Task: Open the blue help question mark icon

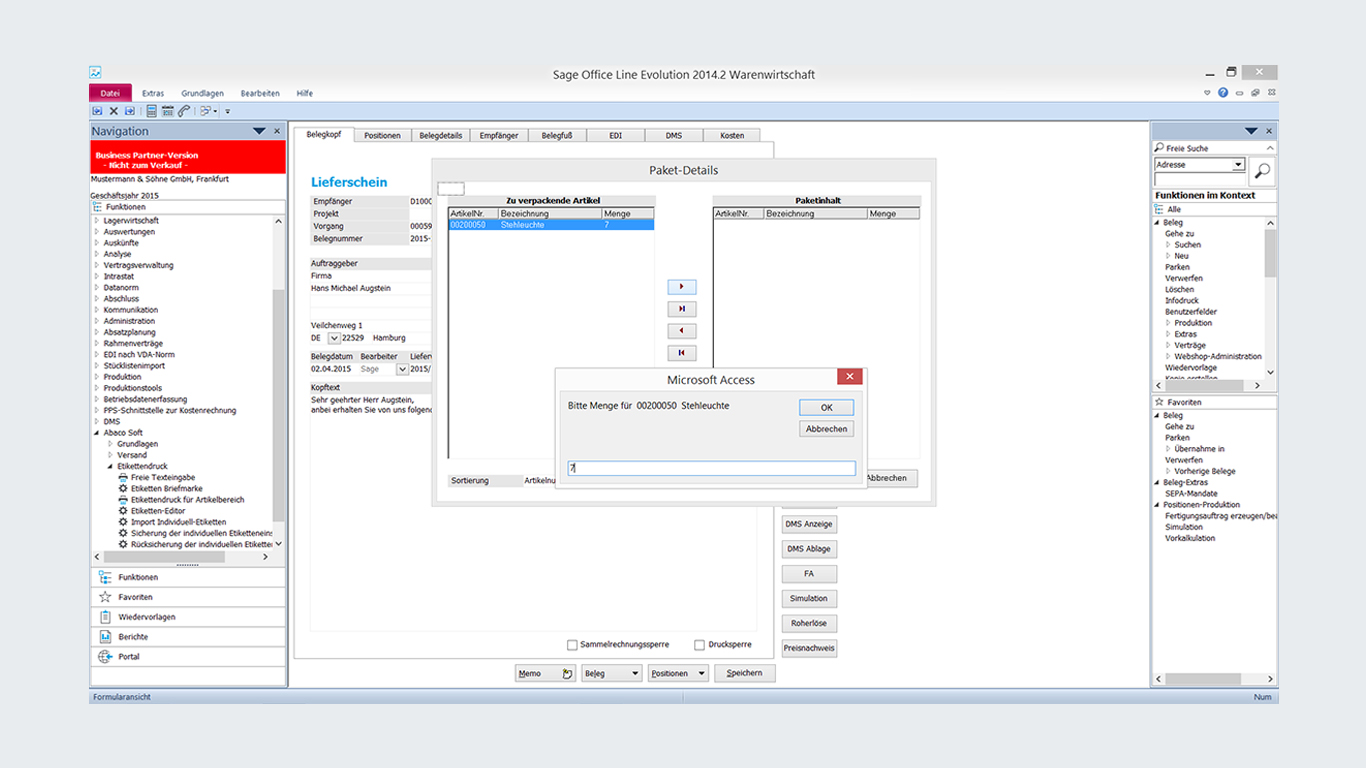Action: [x=1222, y=92]
